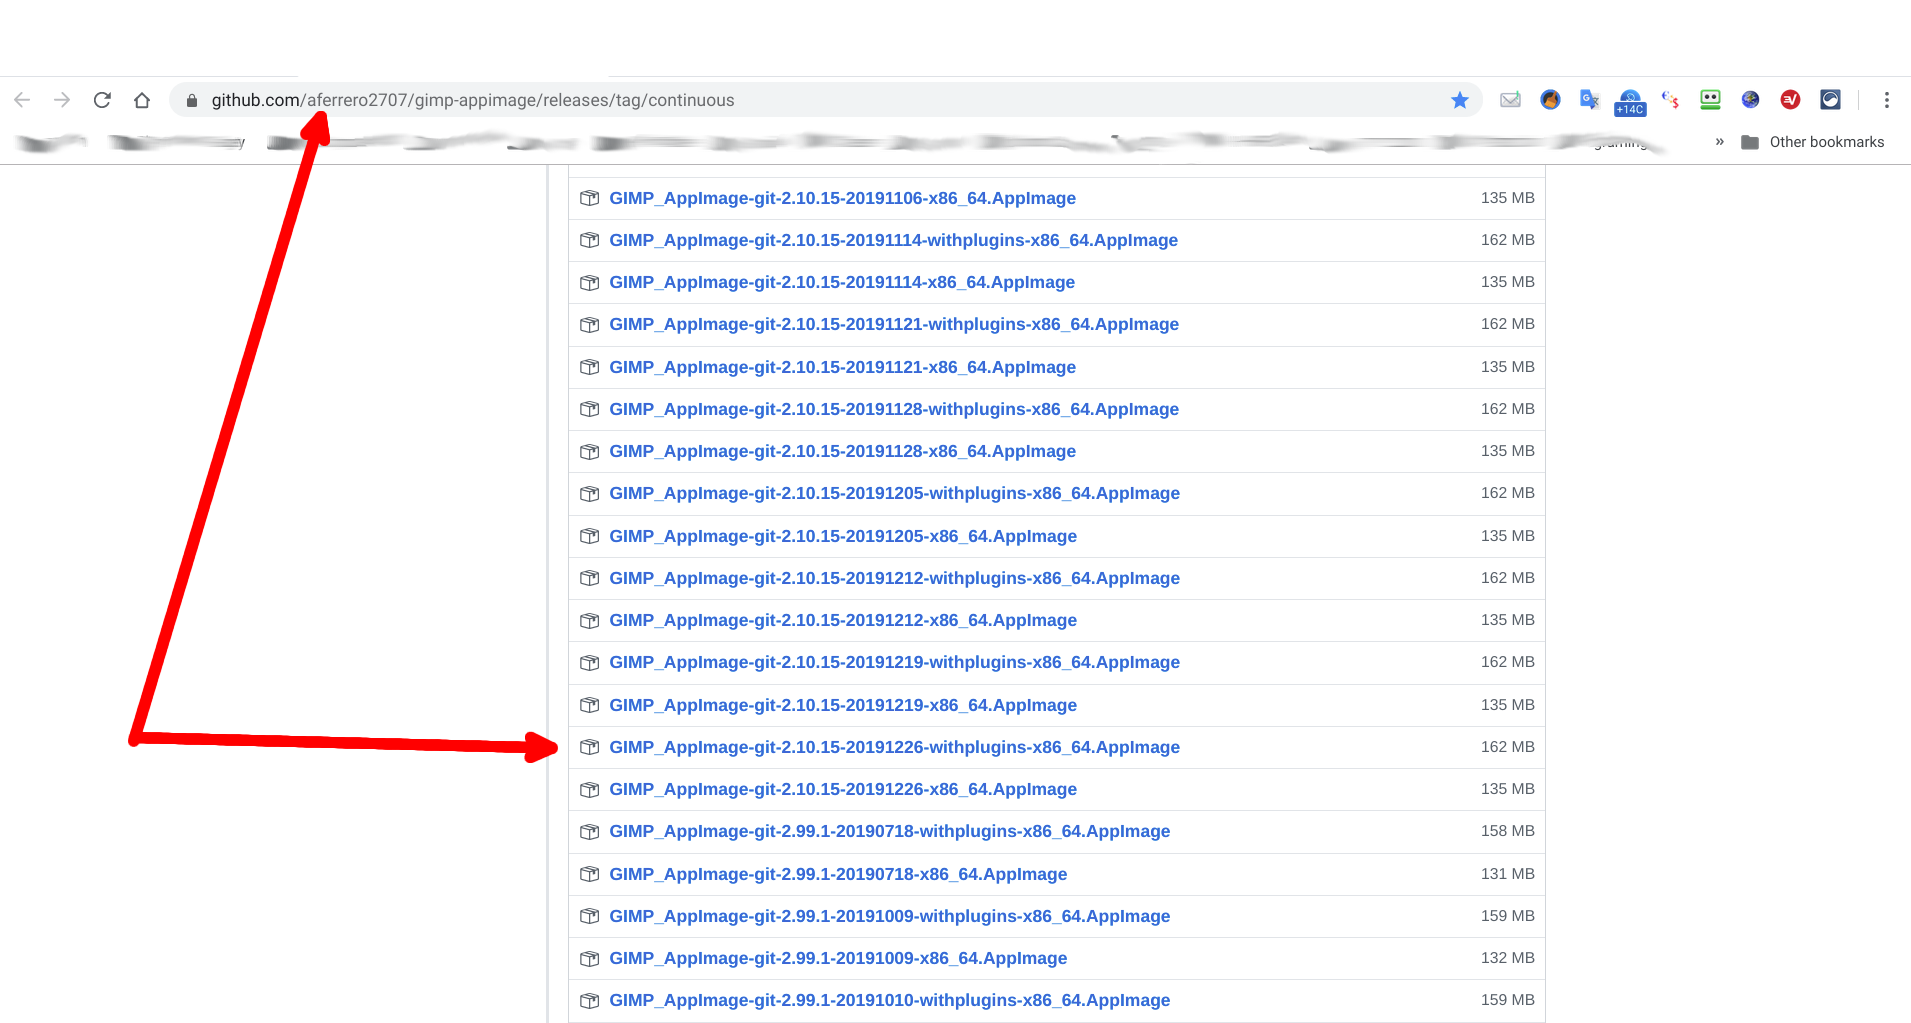Screen dimensions: 1911x1023
Task: Open the dark blue swirl extension
Action: [1830, 100]
